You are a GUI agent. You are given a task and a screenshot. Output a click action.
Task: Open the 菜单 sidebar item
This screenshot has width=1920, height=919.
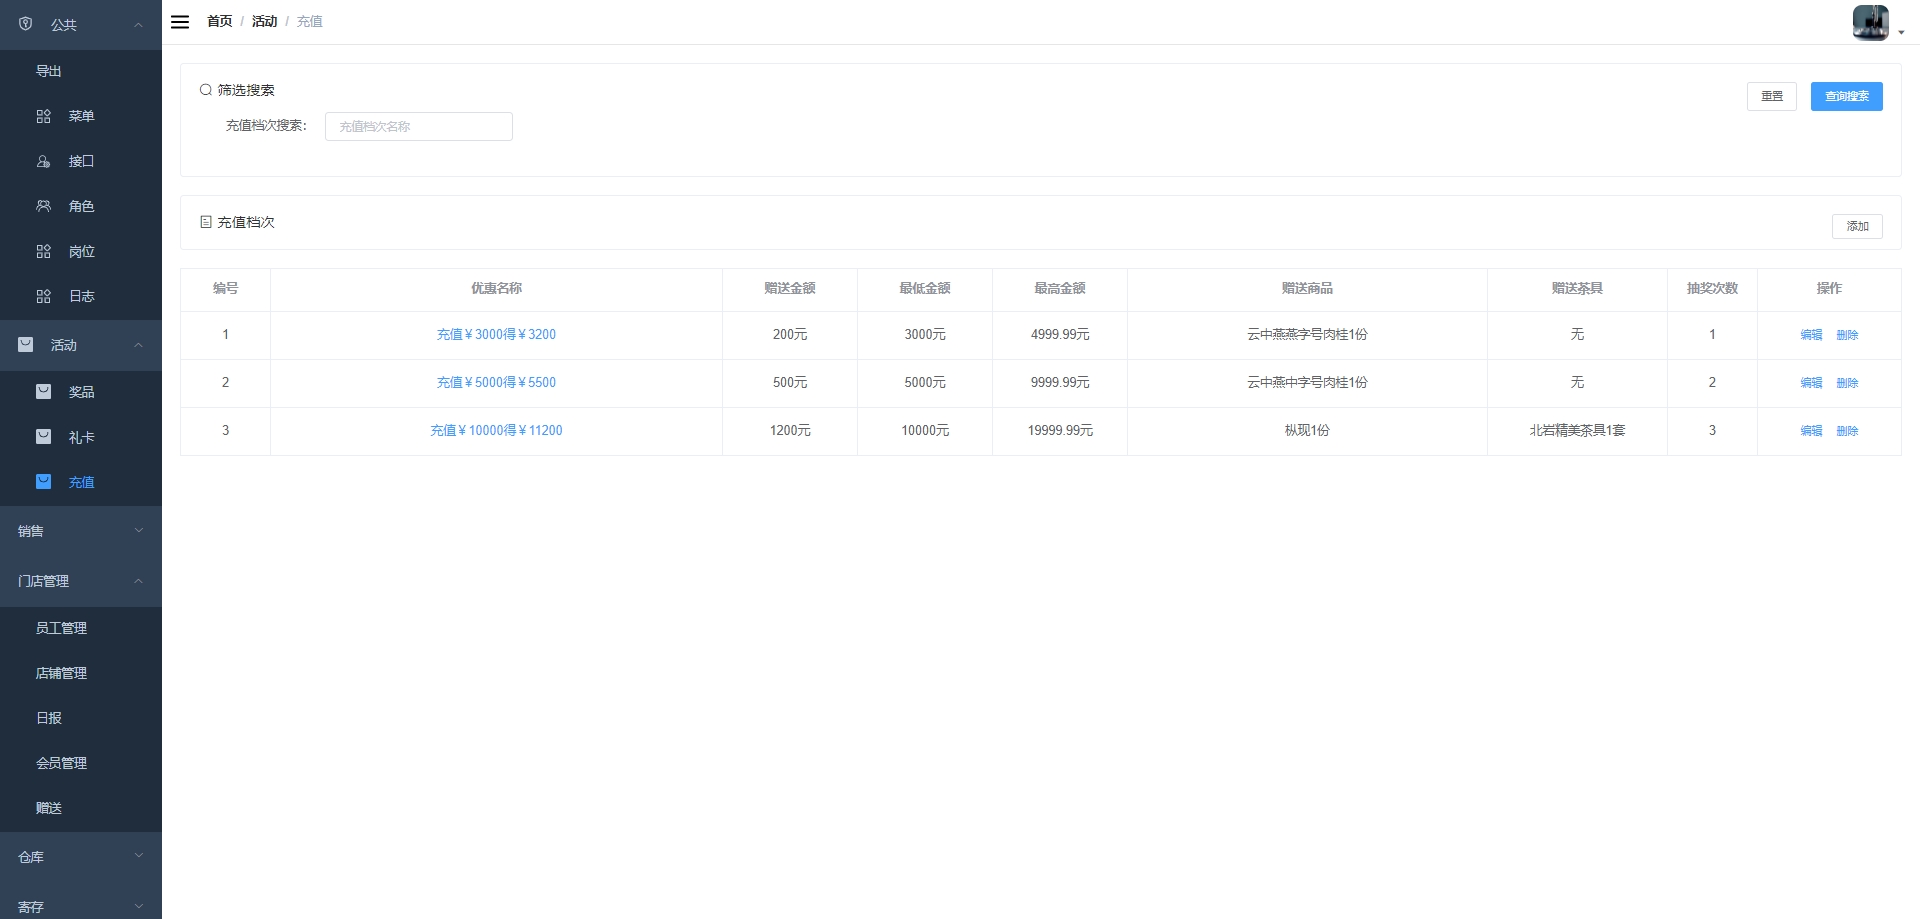click(x=81, y=116)
